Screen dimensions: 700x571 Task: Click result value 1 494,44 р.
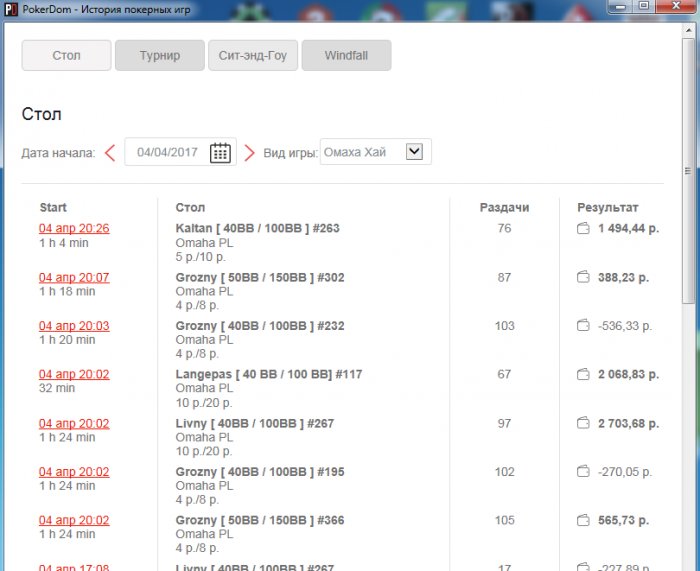coord(629,228)
